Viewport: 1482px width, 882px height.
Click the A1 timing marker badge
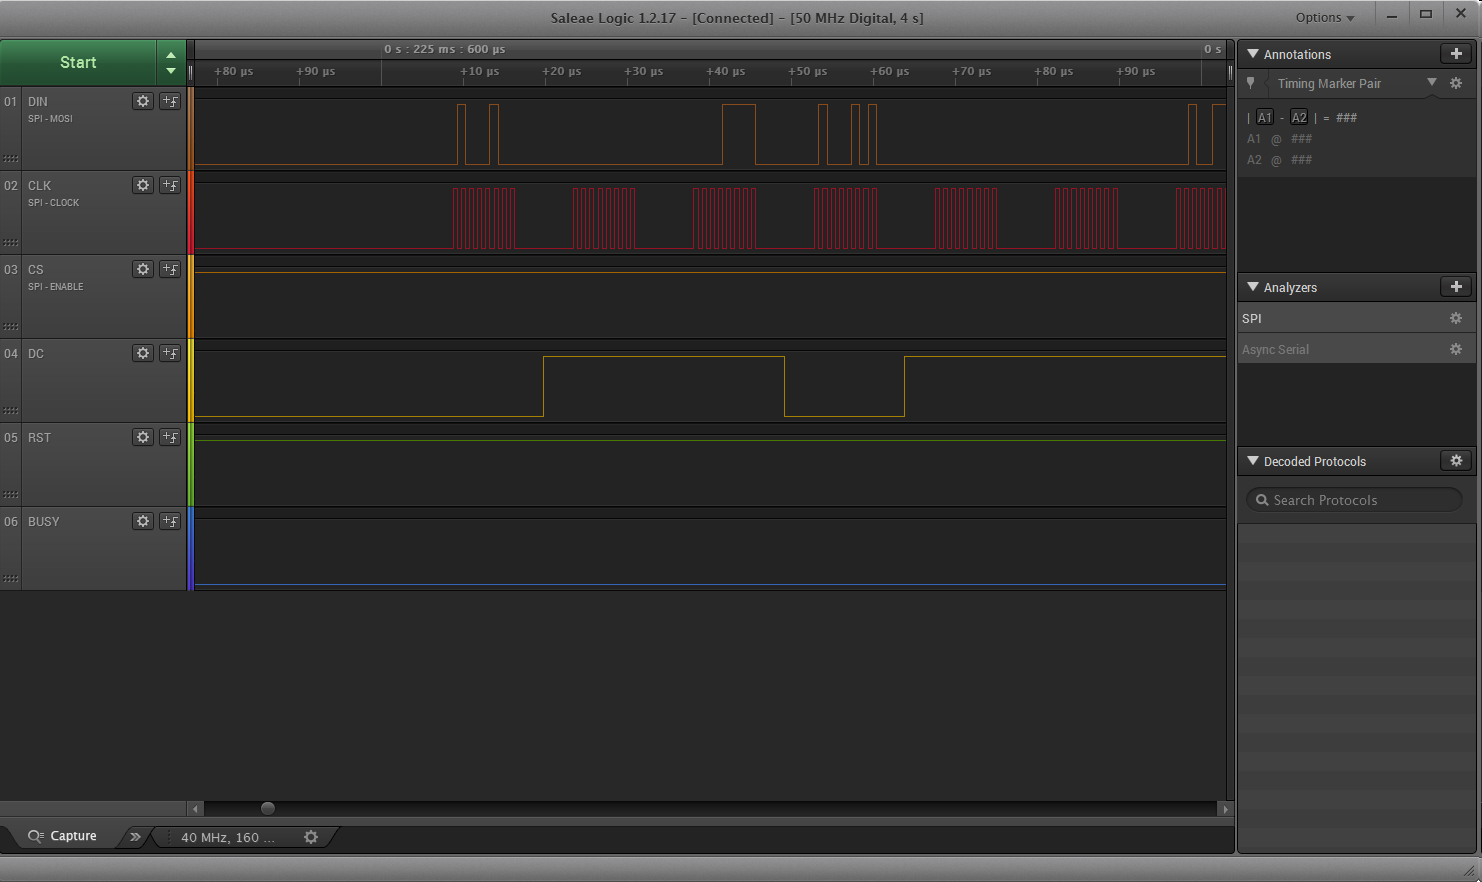coord(1265,117)
